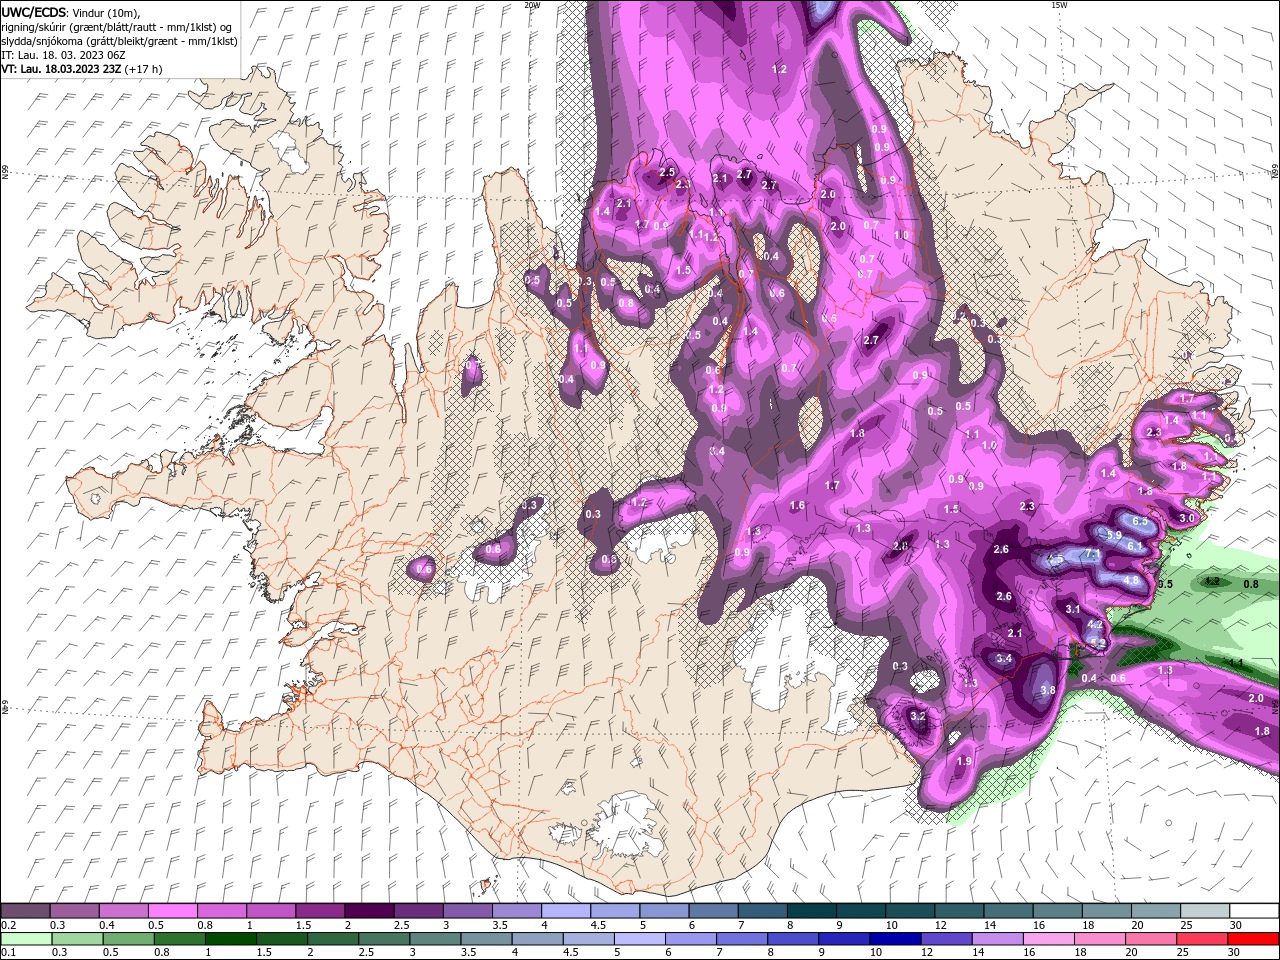1280x960 pixels.
Task: Click the 5.9 snowfall value on the map
Action: pos(1115,537)
